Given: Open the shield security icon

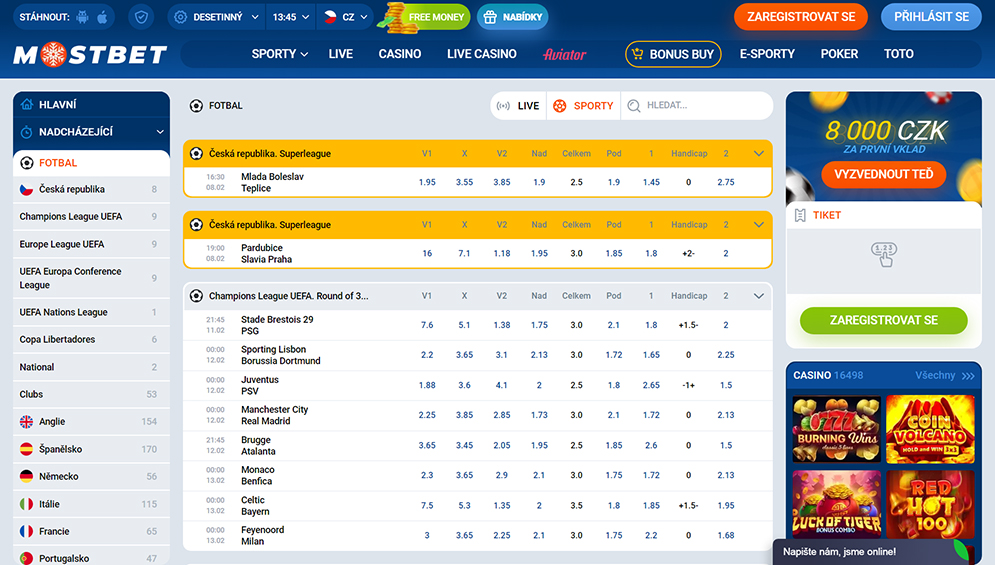Looking at the screenshot, I should pyautogui.click(x=142, y=17).
